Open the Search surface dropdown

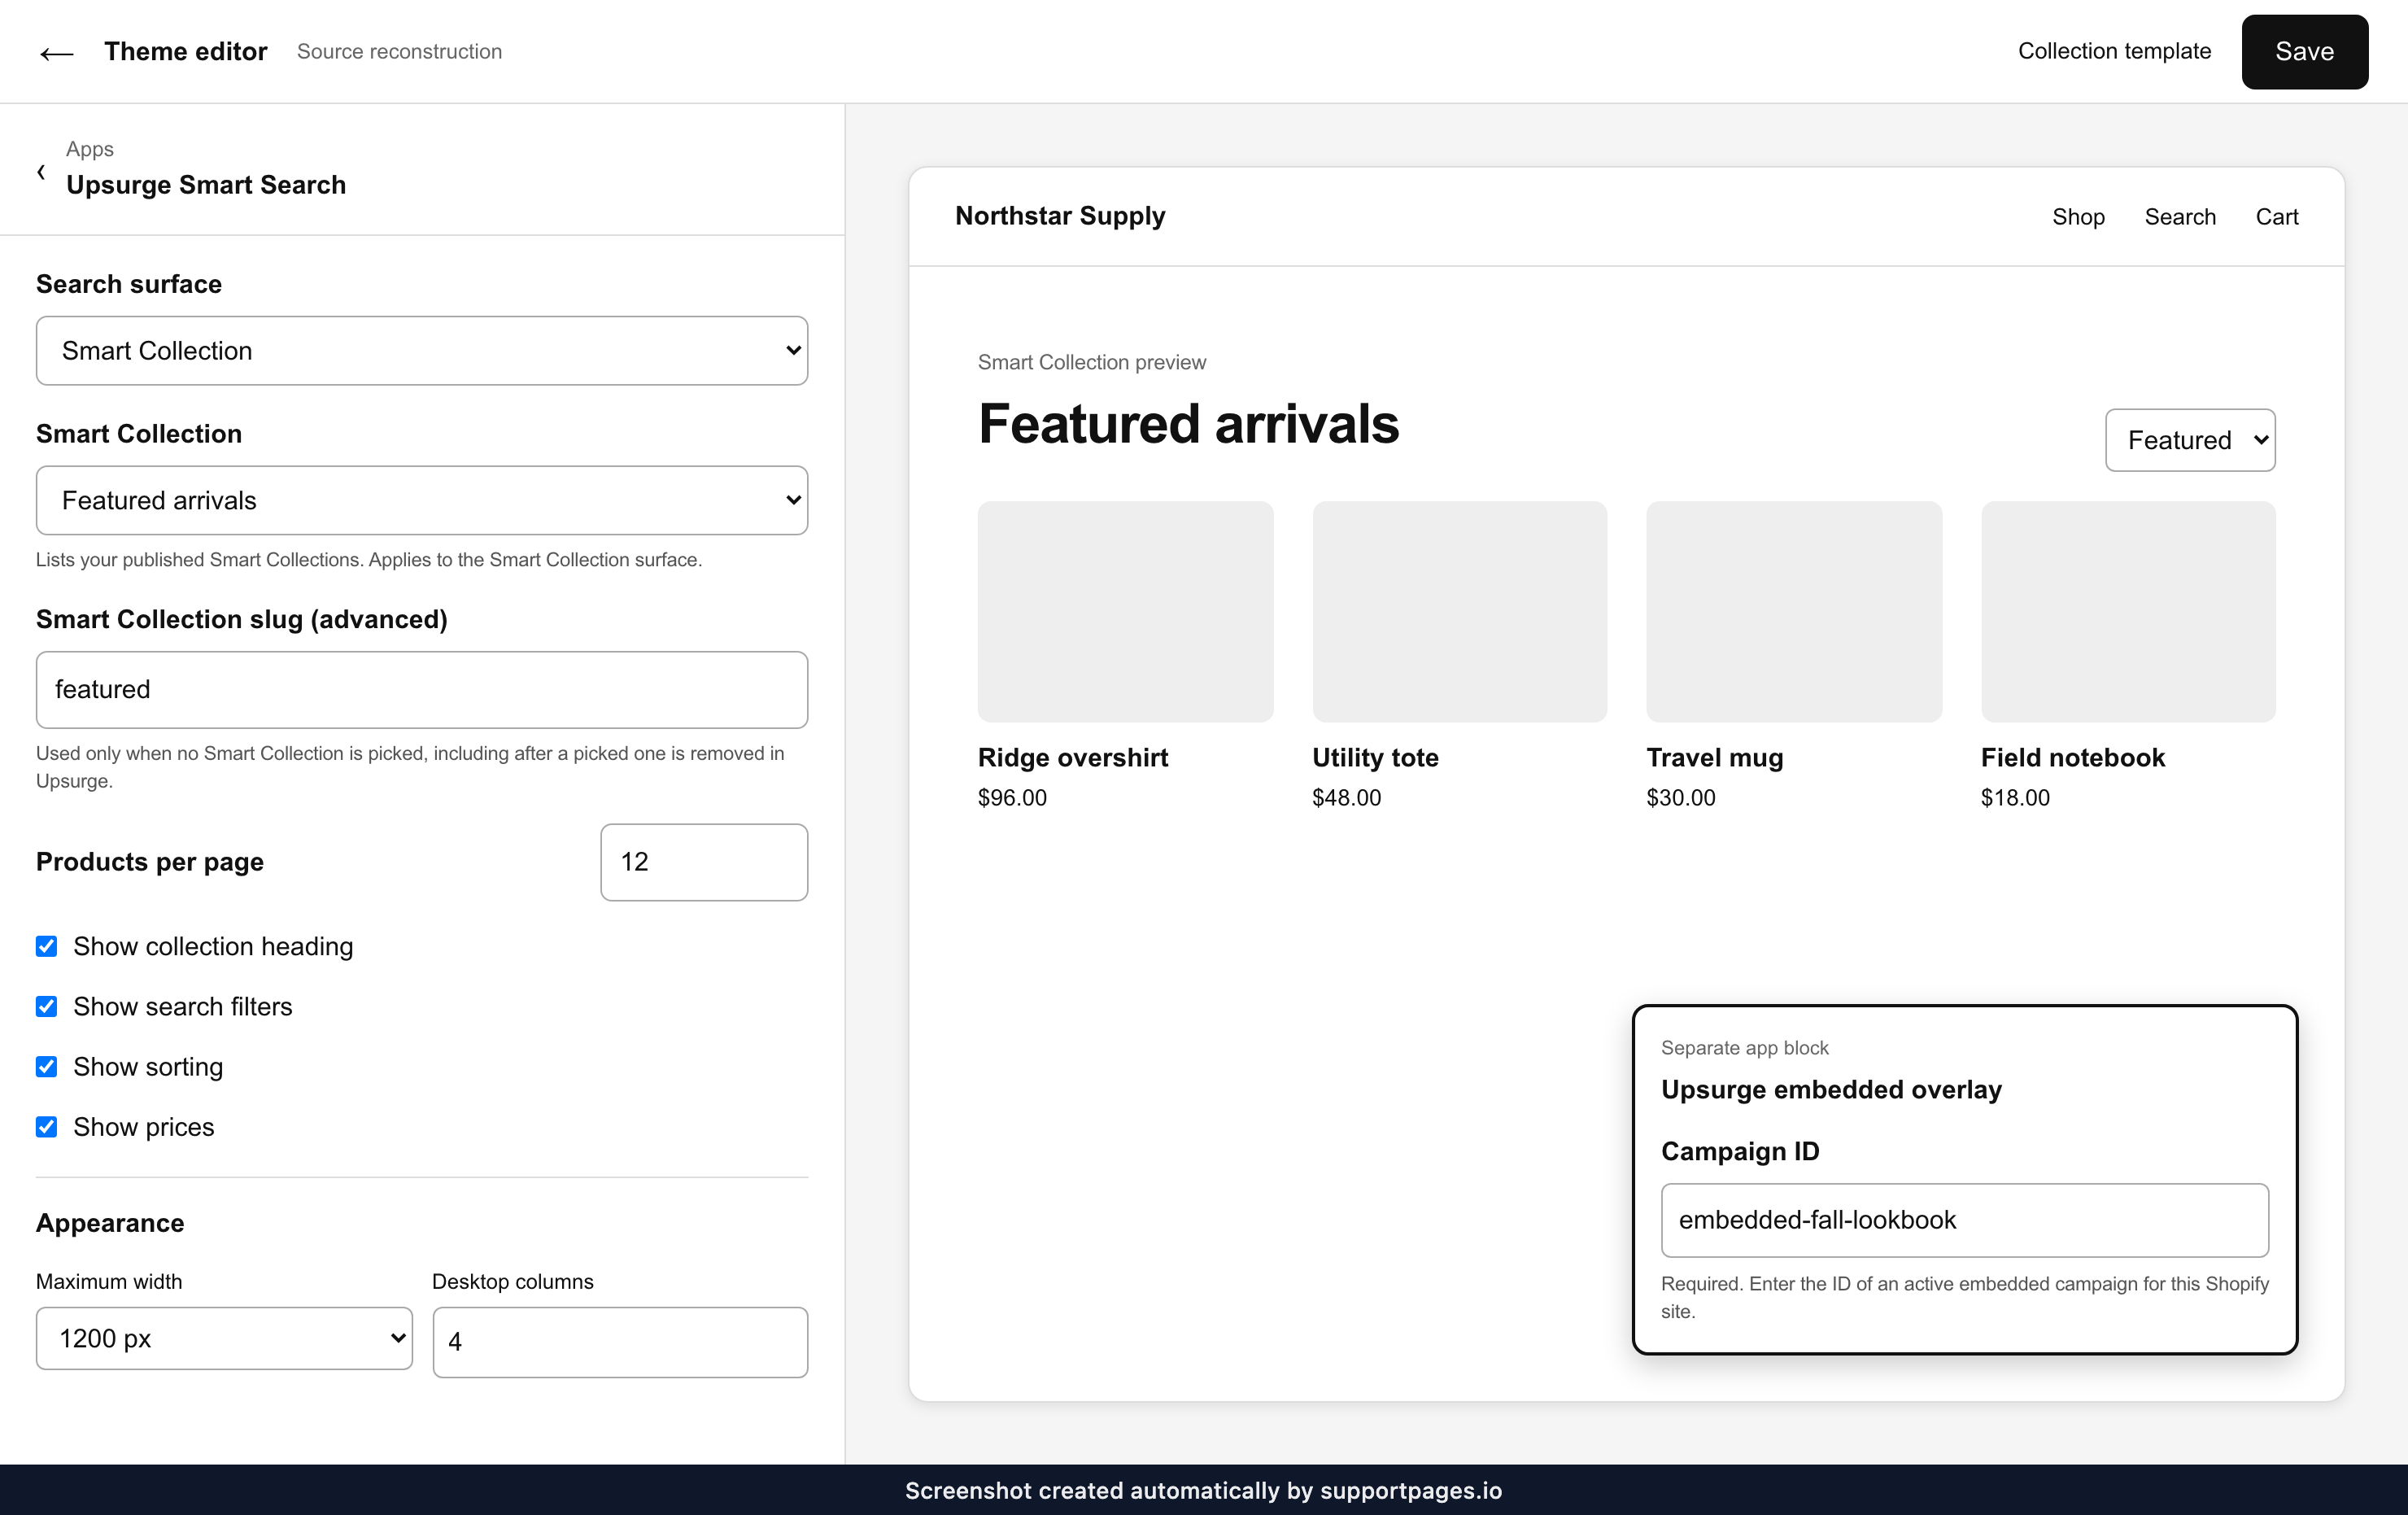422,350
